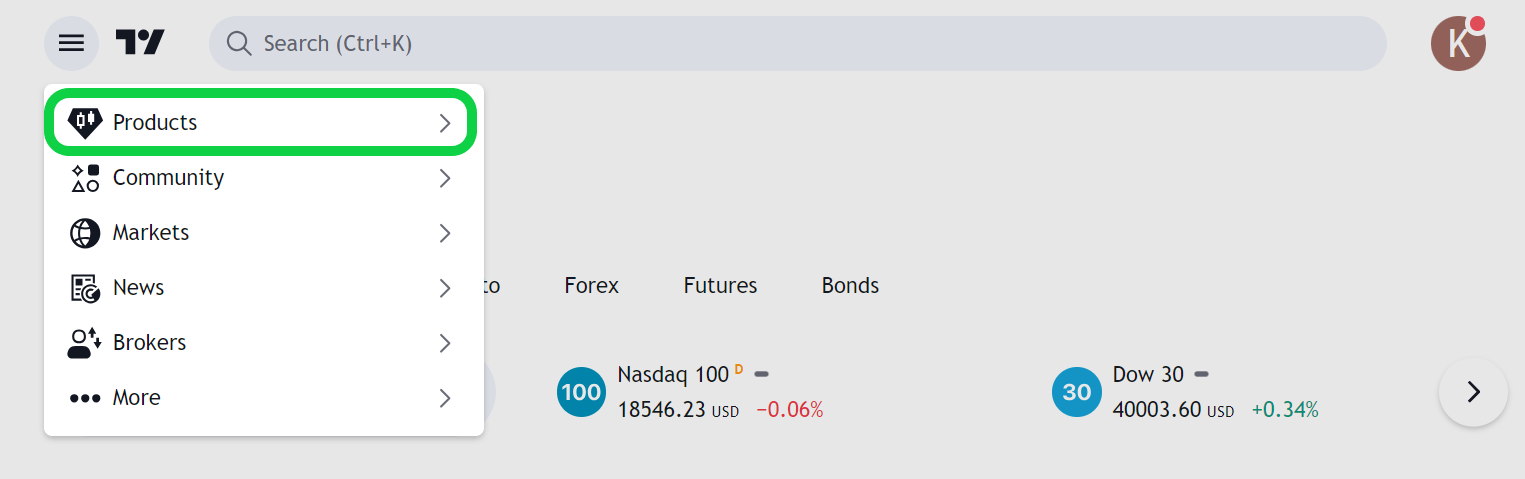1525x479 pixels.
Task: Open the Bonds tab
Action: (x=850, y=286)
